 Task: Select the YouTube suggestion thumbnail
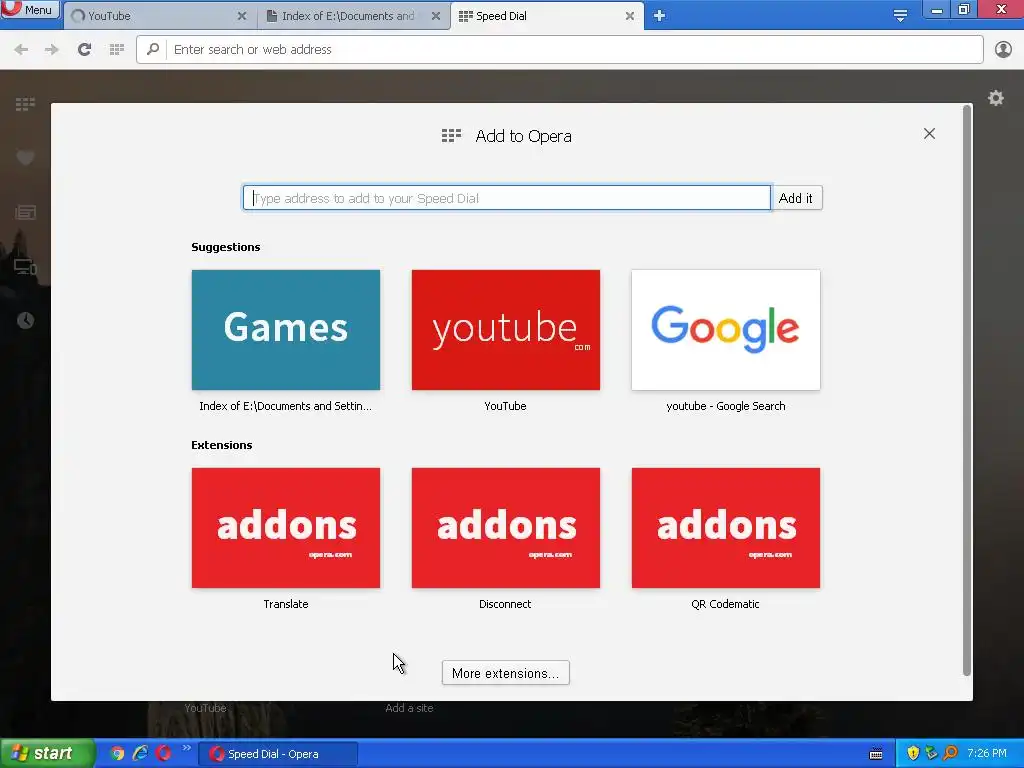[505, 330]
